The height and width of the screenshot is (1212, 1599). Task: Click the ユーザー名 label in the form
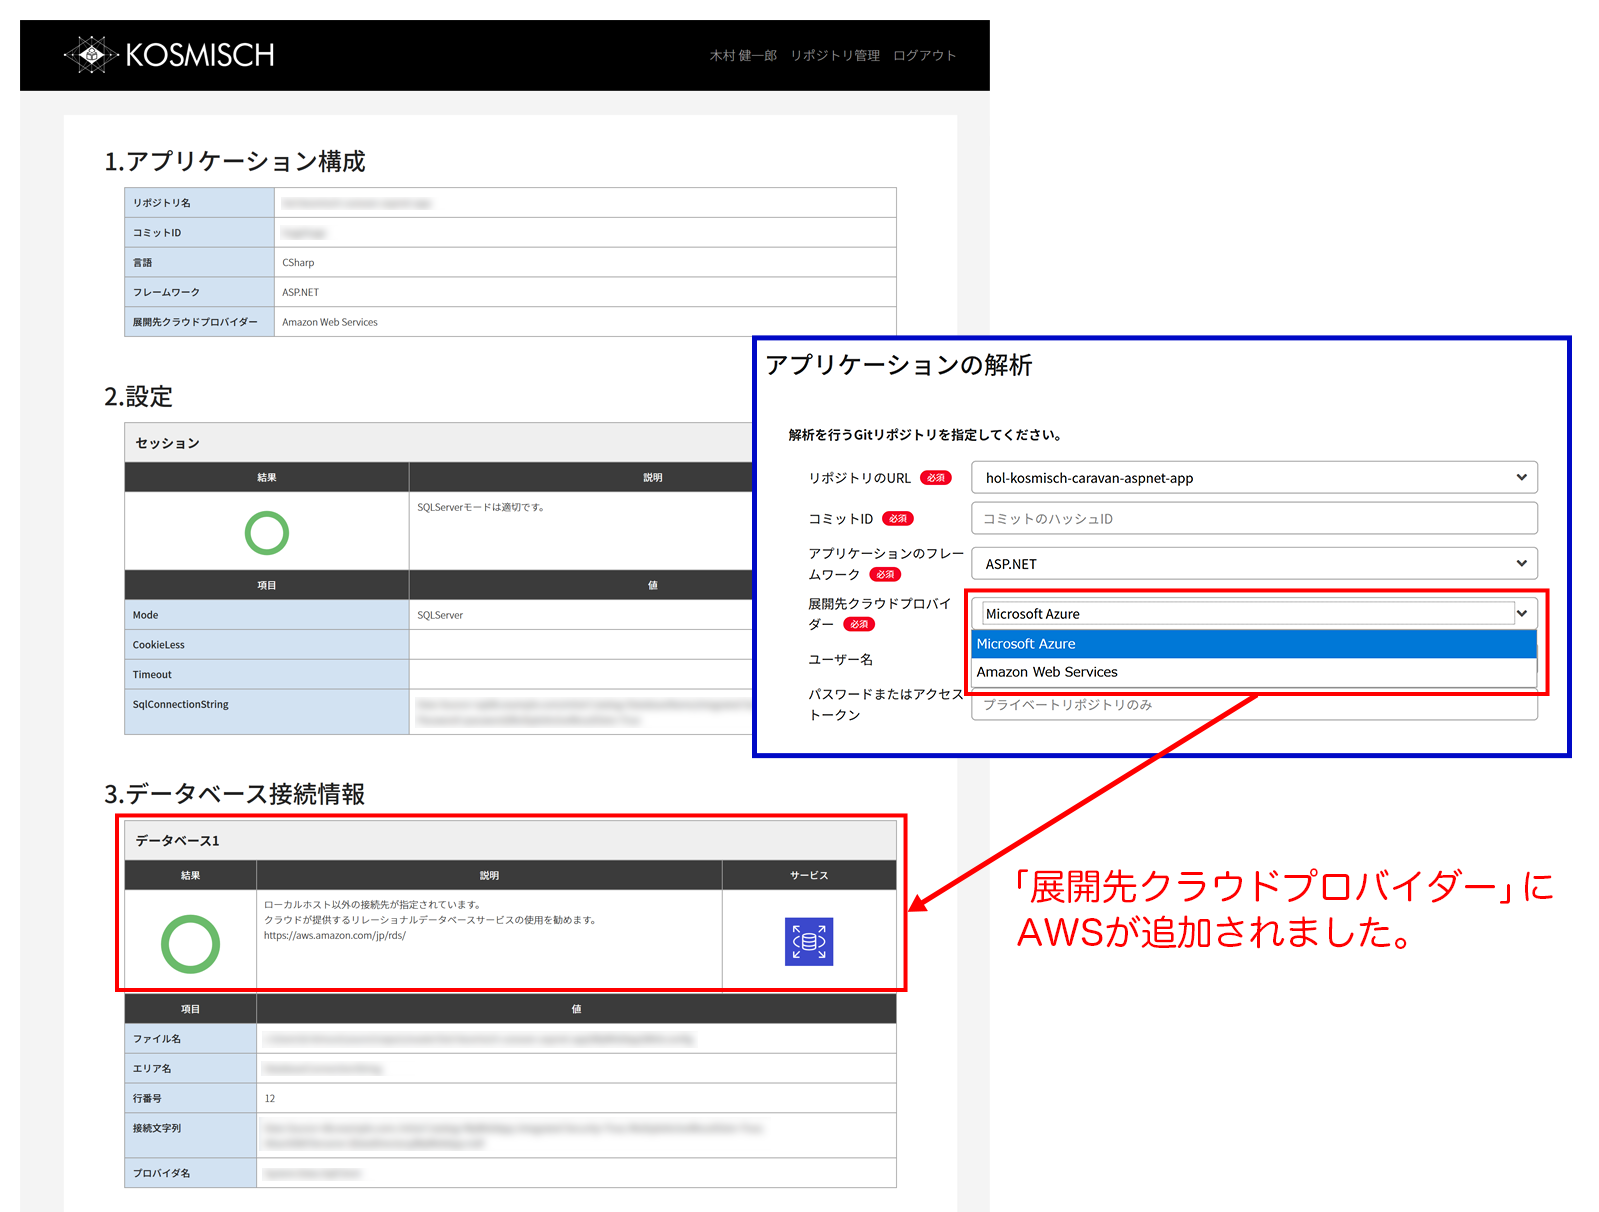(x=840, y=659)
